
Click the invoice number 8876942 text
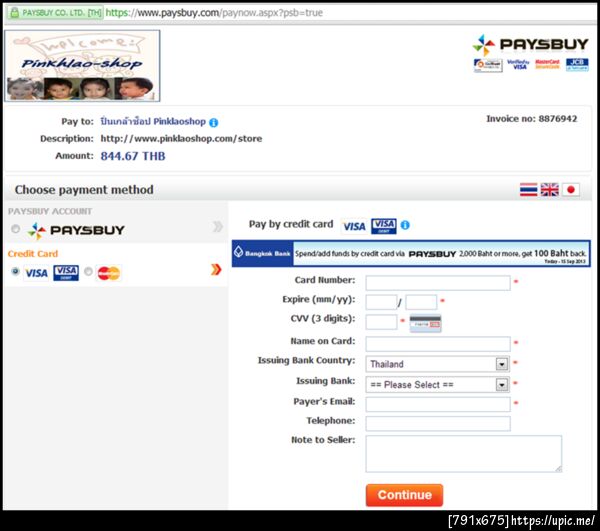[x=532, y=119]
